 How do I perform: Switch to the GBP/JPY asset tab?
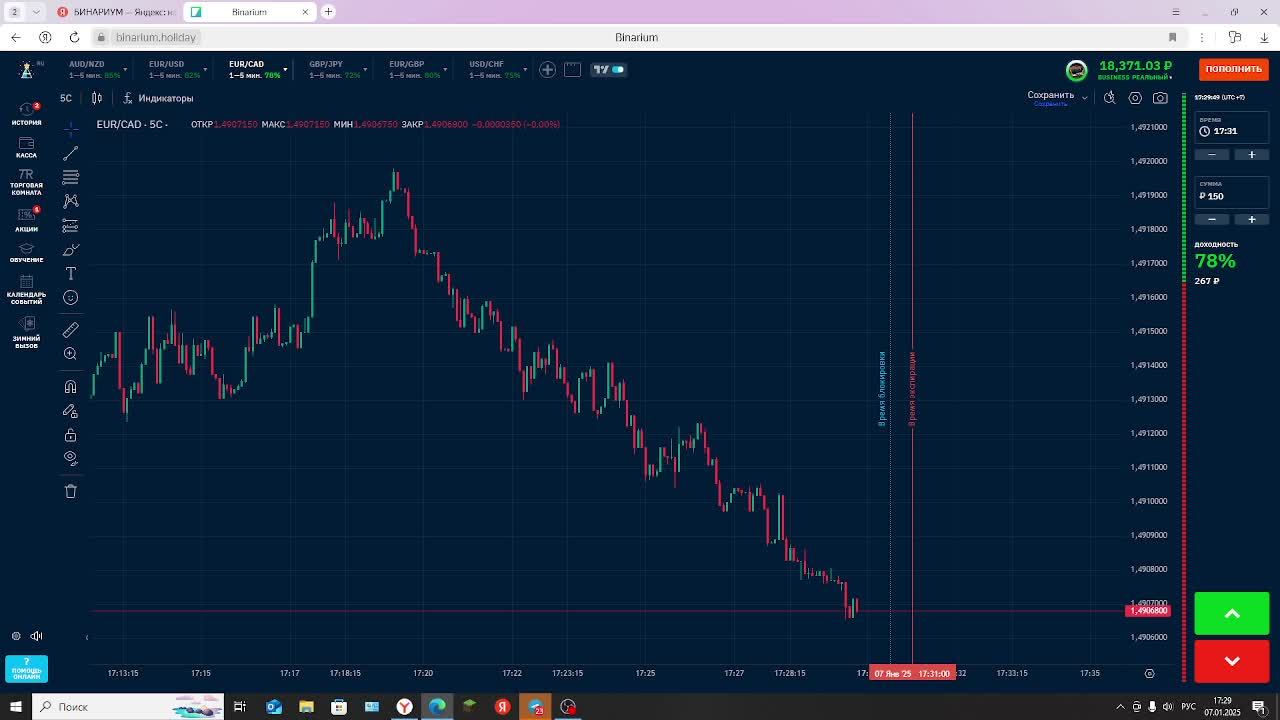pyautogui.click(x=334, y=69)
